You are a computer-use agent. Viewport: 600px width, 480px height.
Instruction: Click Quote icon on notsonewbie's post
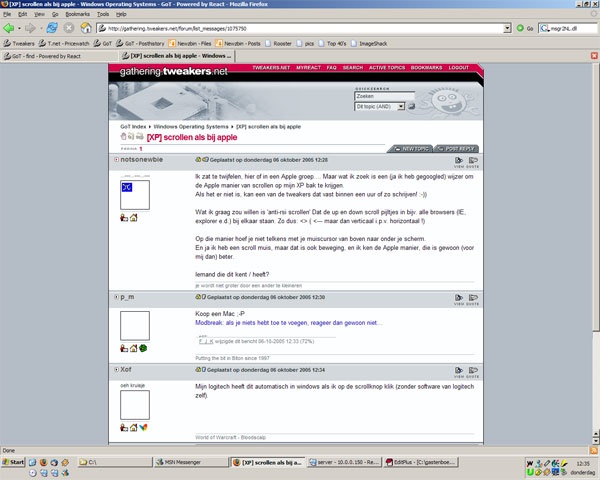(473, 162)
